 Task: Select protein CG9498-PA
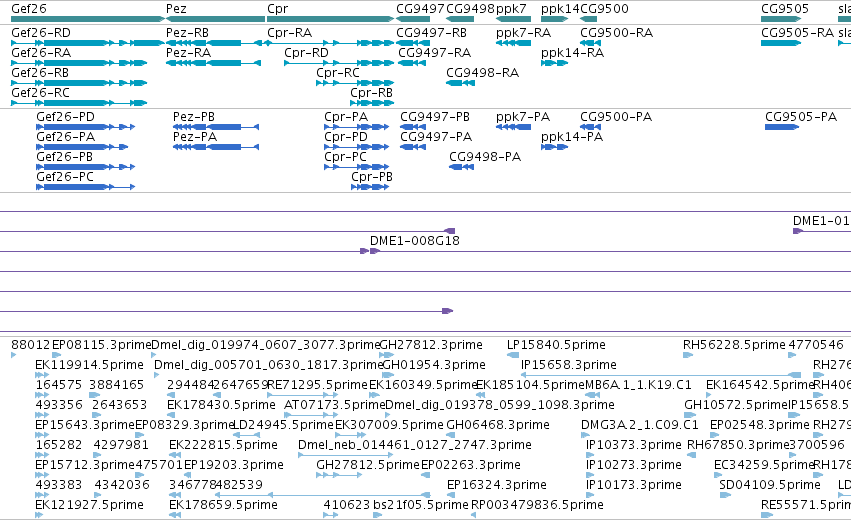461,167
